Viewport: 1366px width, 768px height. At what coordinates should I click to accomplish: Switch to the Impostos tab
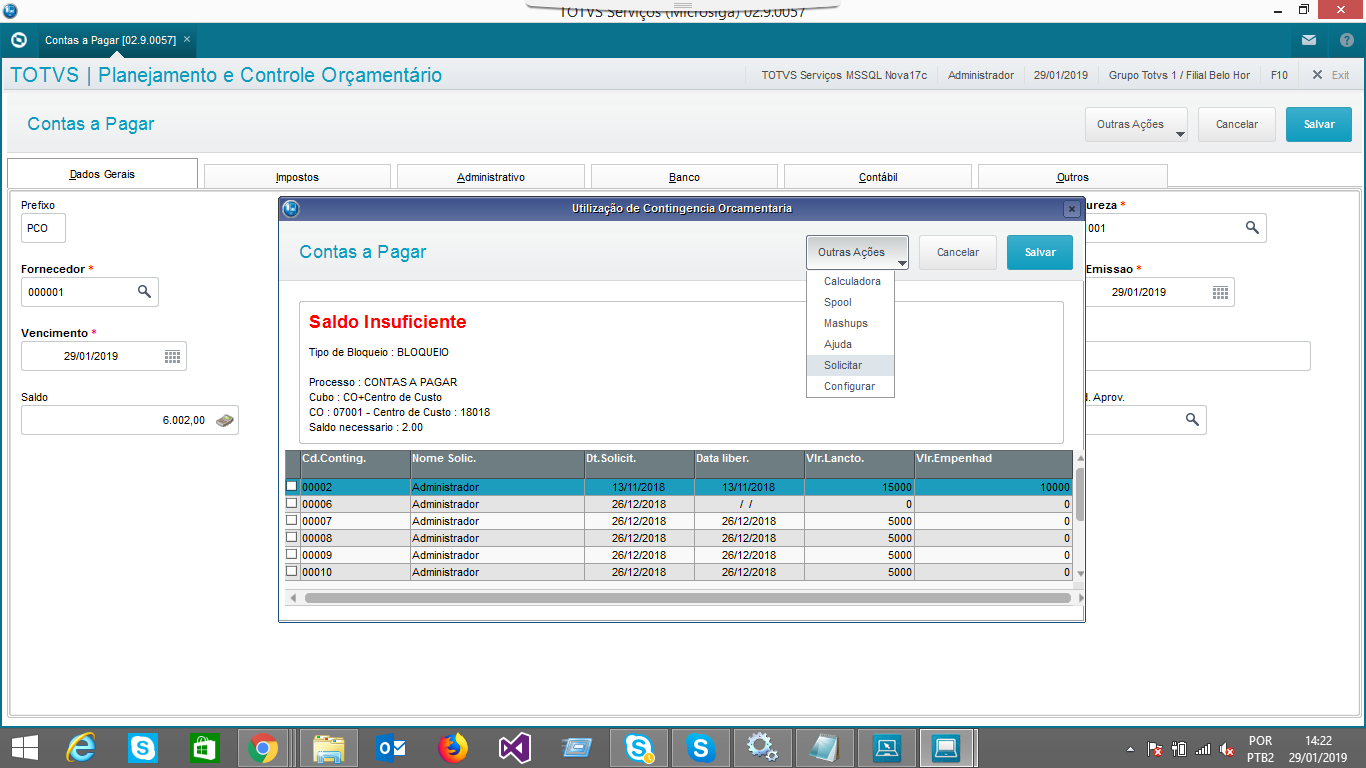pos(297,177)
